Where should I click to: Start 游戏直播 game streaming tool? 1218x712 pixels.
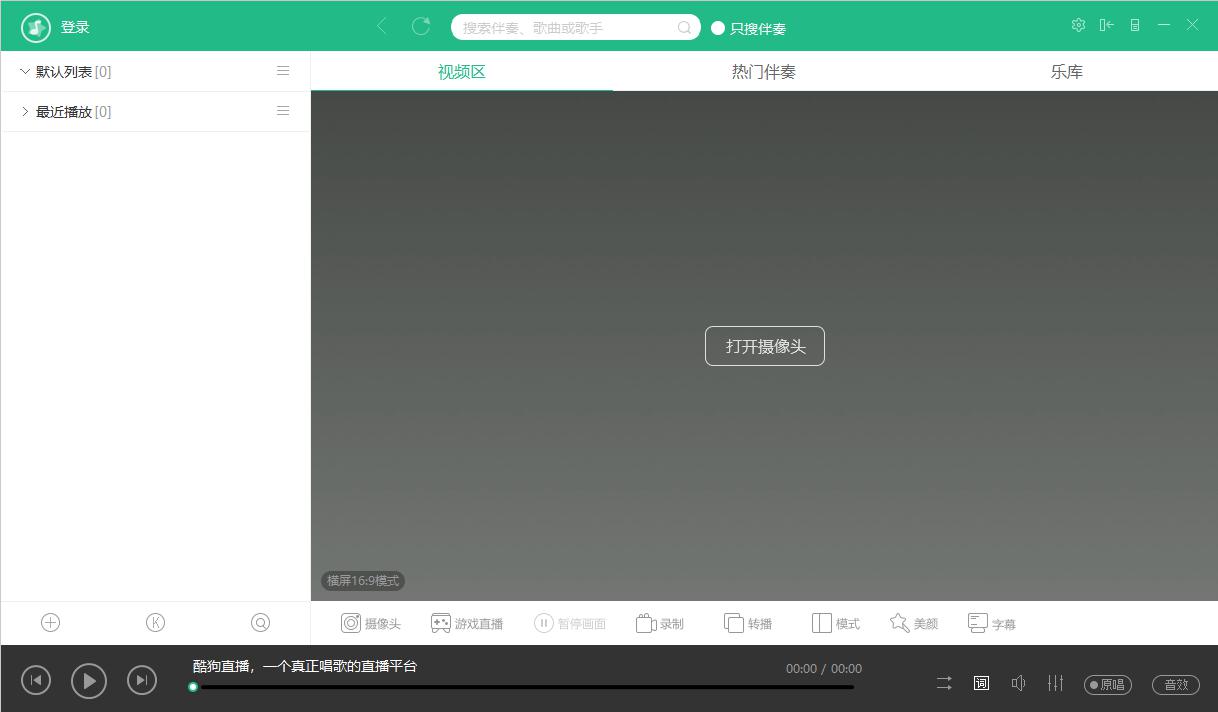point(467,623)
